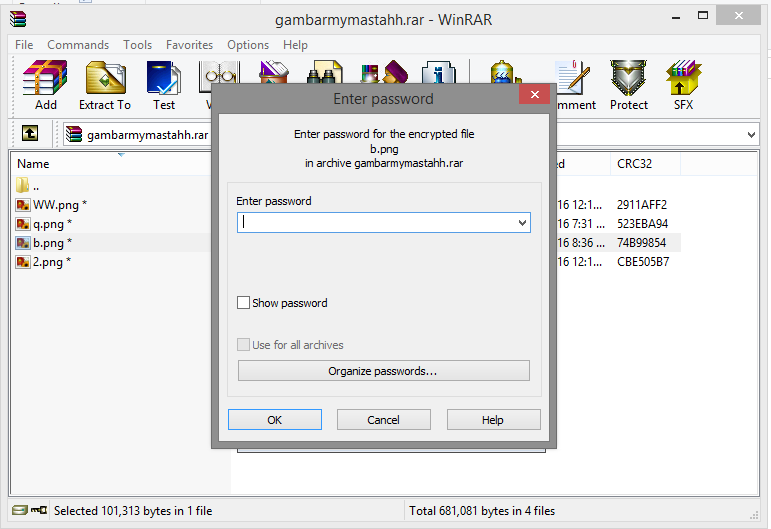Sort files by CRC32 column header

[634, 164]
